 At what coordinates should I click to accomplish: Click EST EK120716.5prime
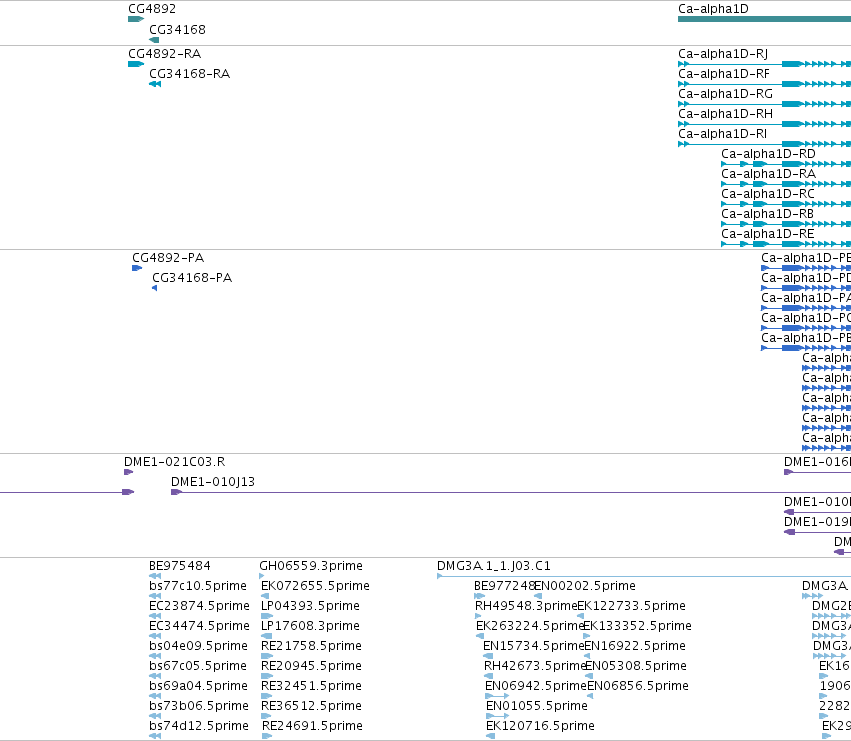click(x=541, y=727)
